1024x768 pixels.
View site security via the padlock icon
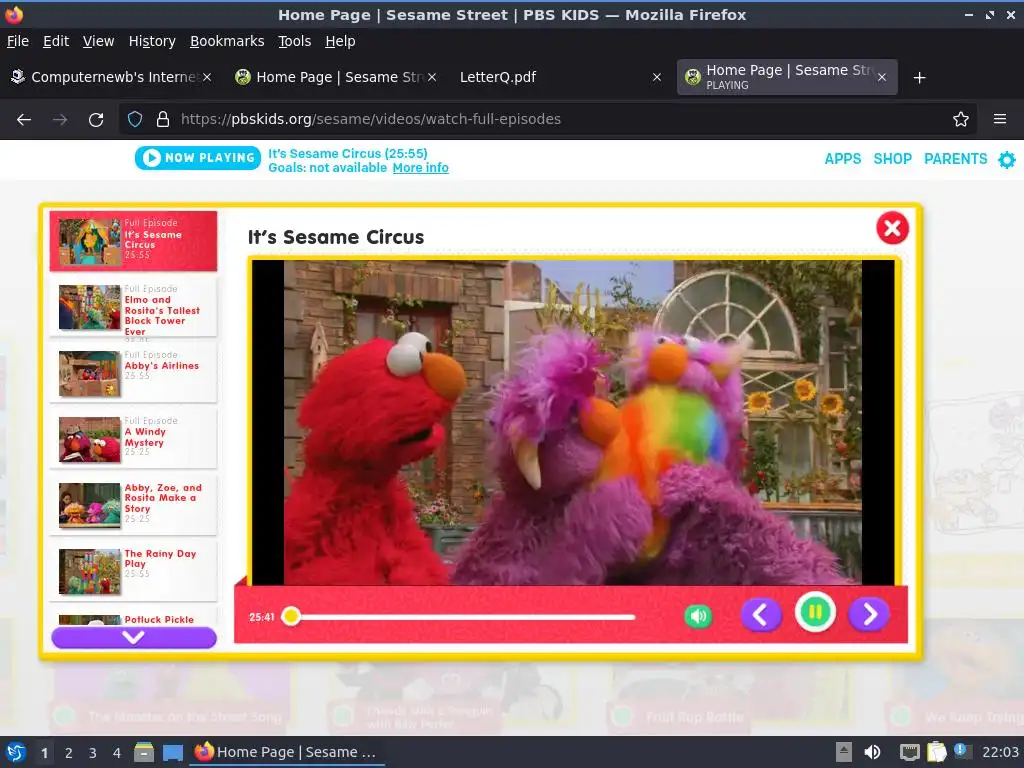(163, 119)
